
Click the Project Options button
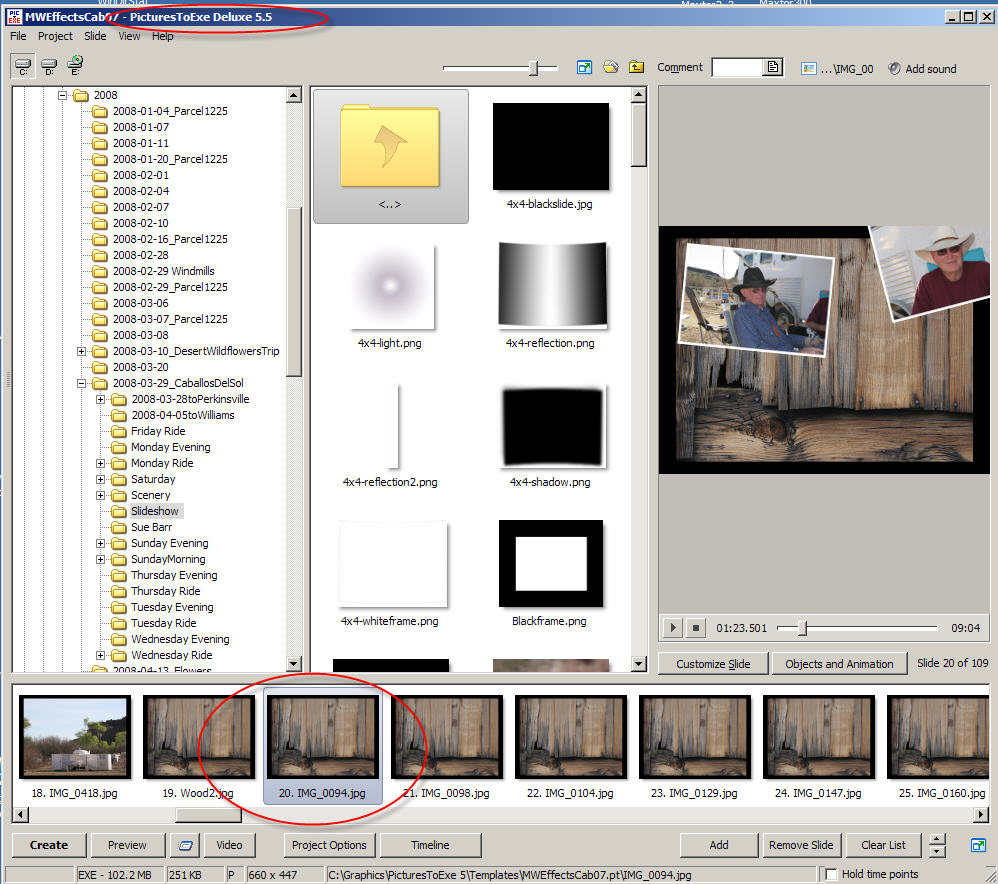(329, 845)
